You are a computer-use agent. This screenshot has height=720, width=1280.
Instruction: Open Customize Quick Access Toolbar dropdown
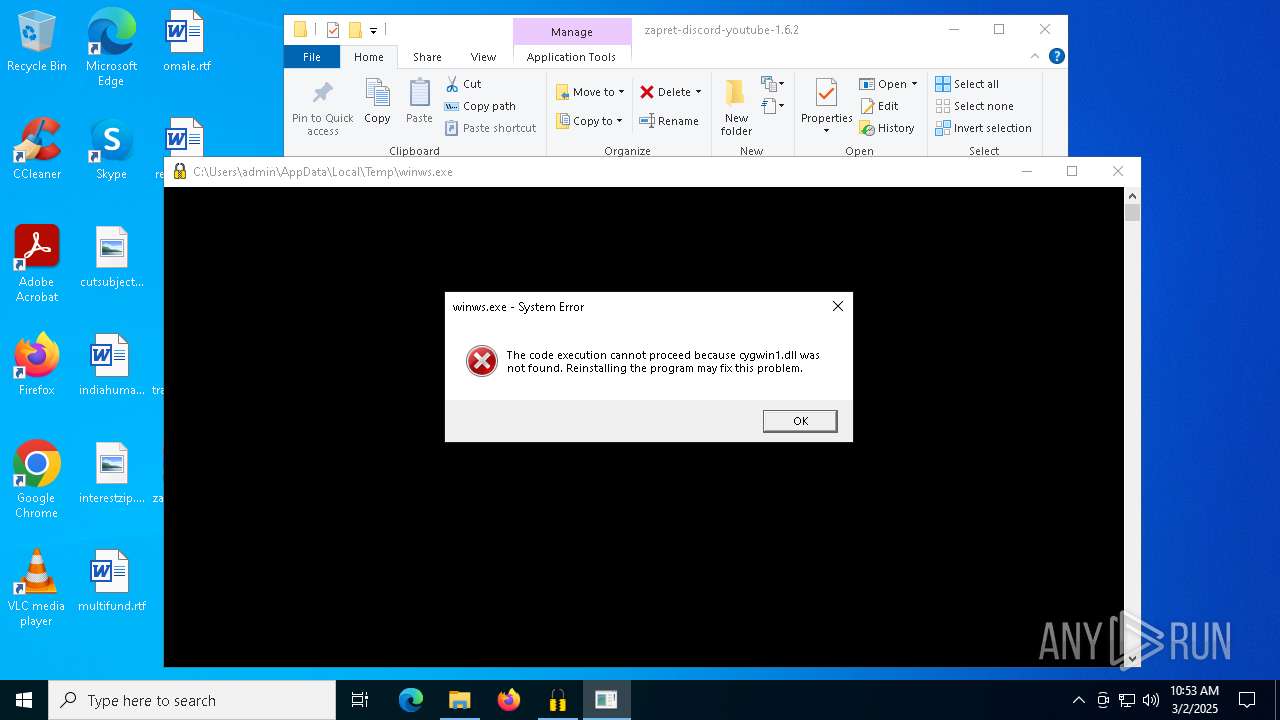click(x=373, y=30)
